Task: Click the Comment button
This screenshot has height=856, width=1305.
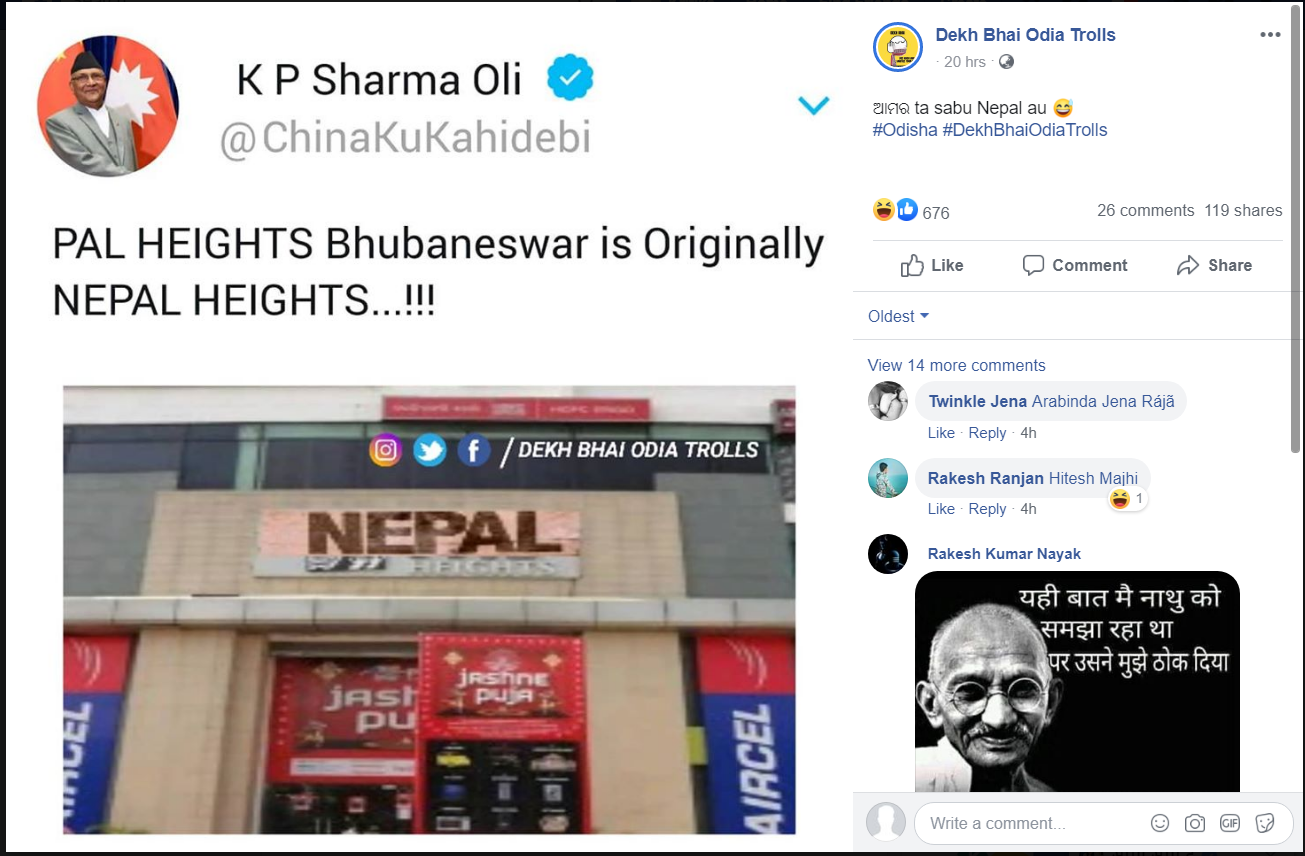Action: tap(1075, 265)
